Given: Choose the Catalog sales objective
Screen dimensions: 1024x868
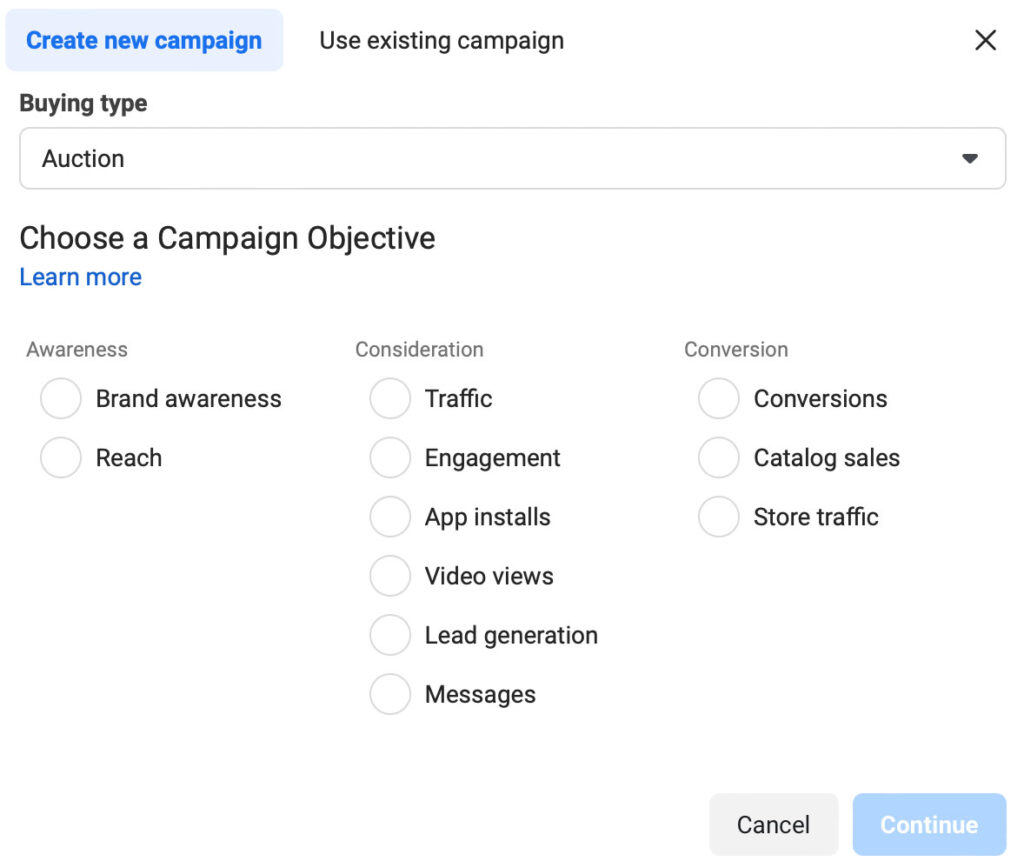Looking at the screenshot, I should pos(718,457).
